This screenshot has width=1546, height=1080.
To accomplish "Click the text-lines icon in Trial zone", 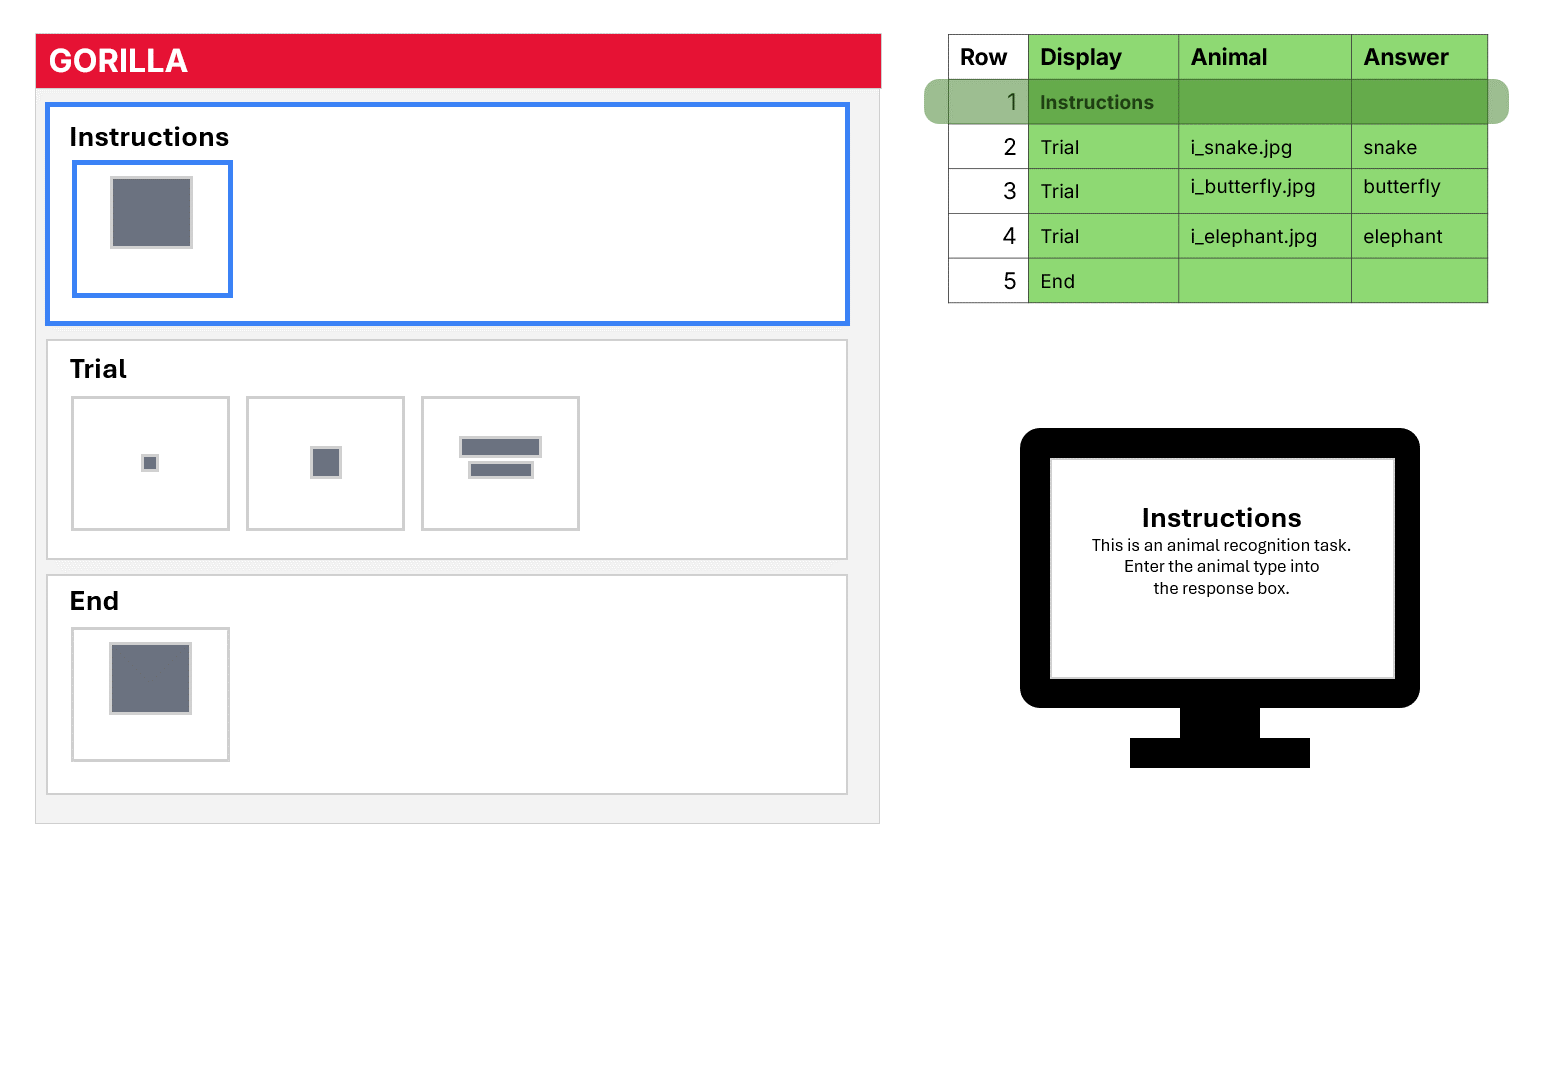I will [x=499, y=457].
